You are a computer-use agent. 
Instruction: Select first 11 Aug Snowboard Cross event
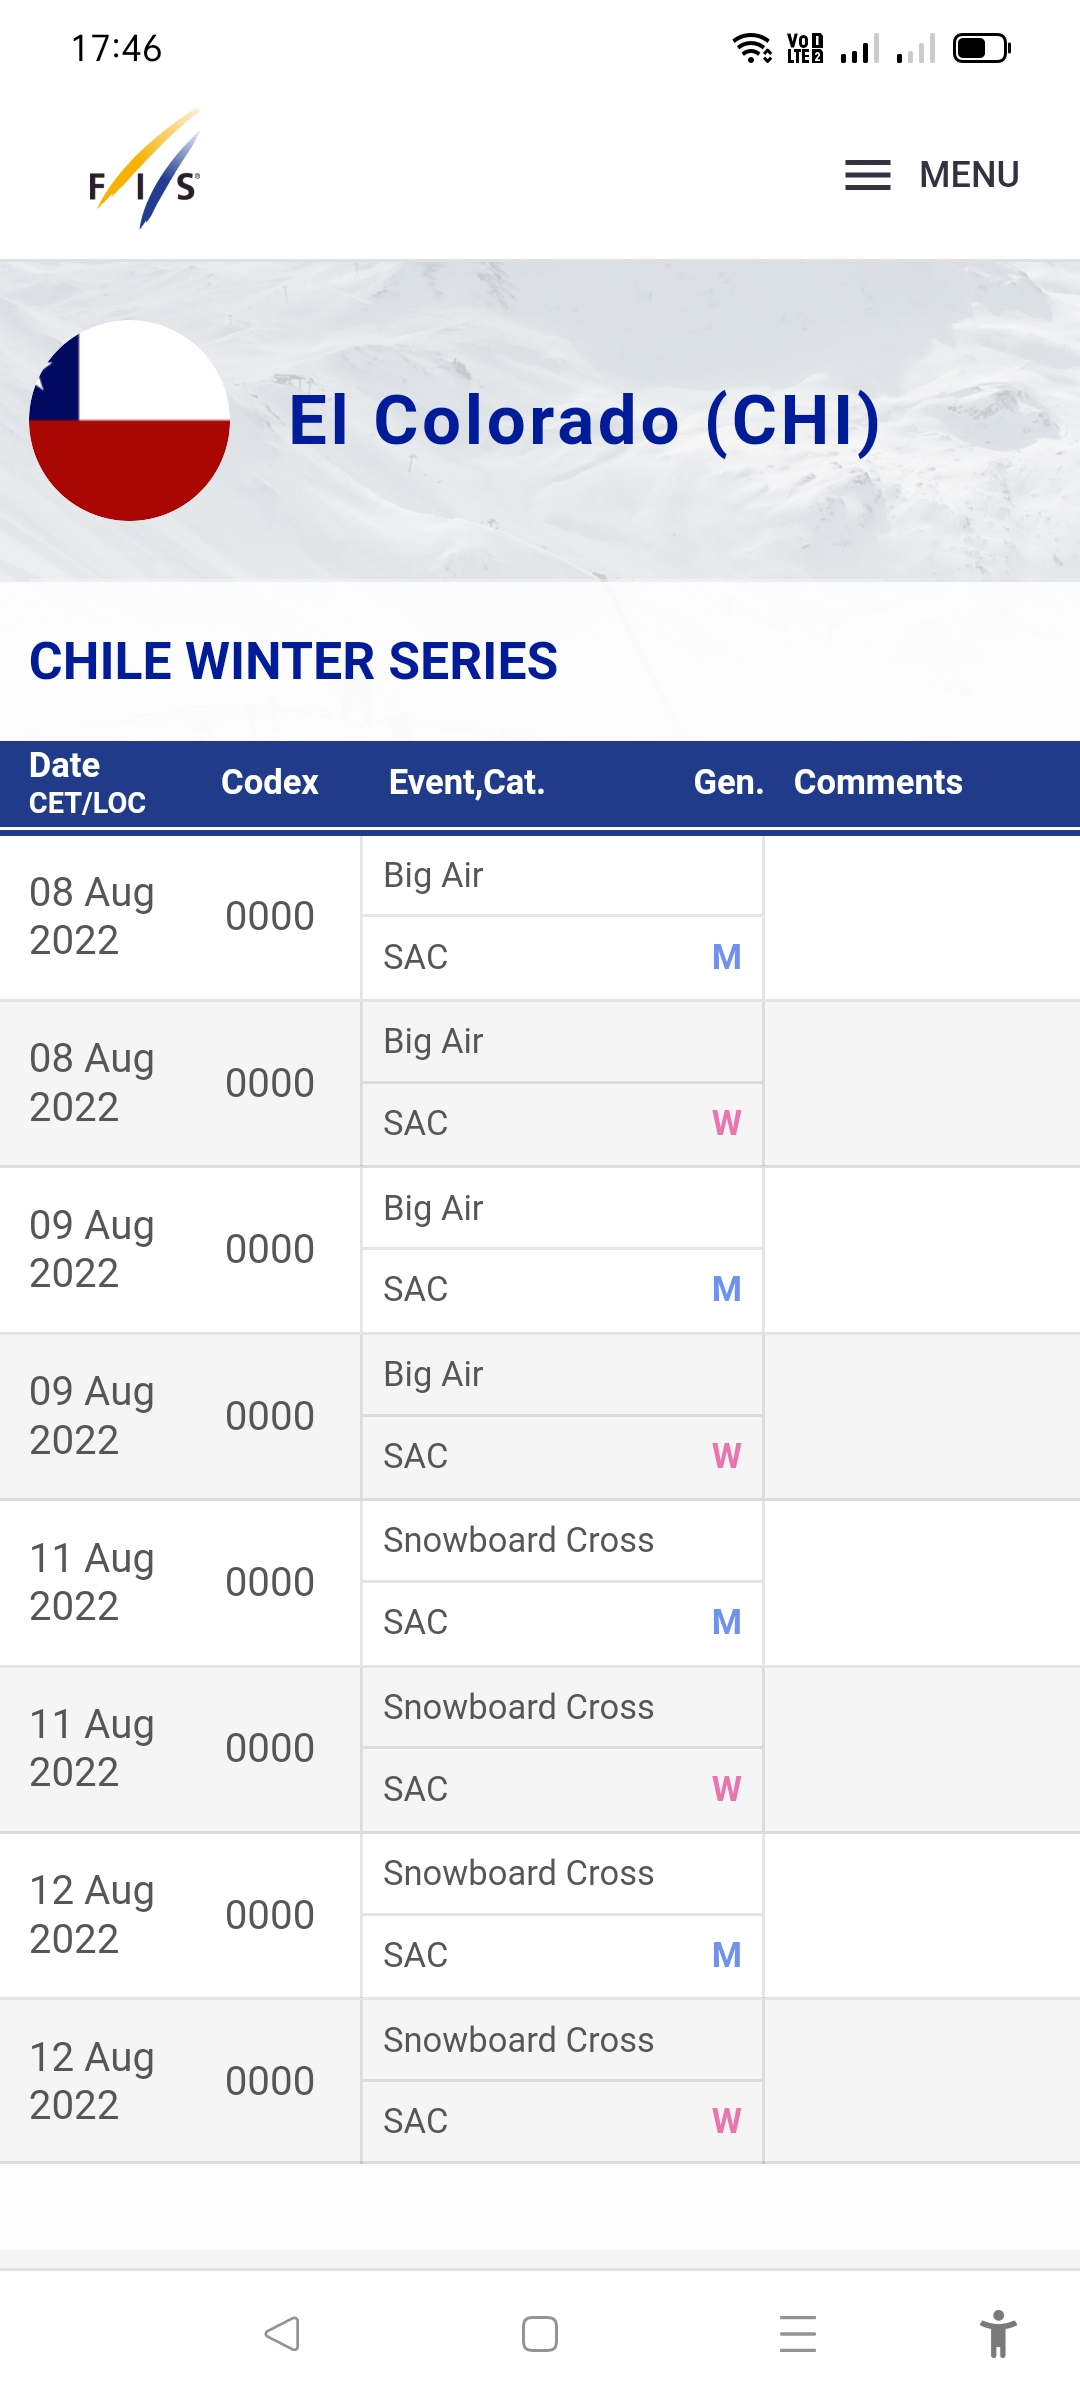[518, 1540]
